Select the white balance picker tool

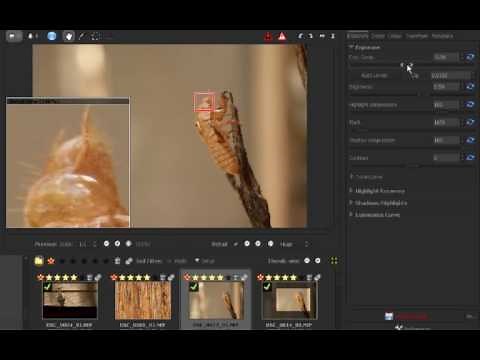[x=82, y=36]
